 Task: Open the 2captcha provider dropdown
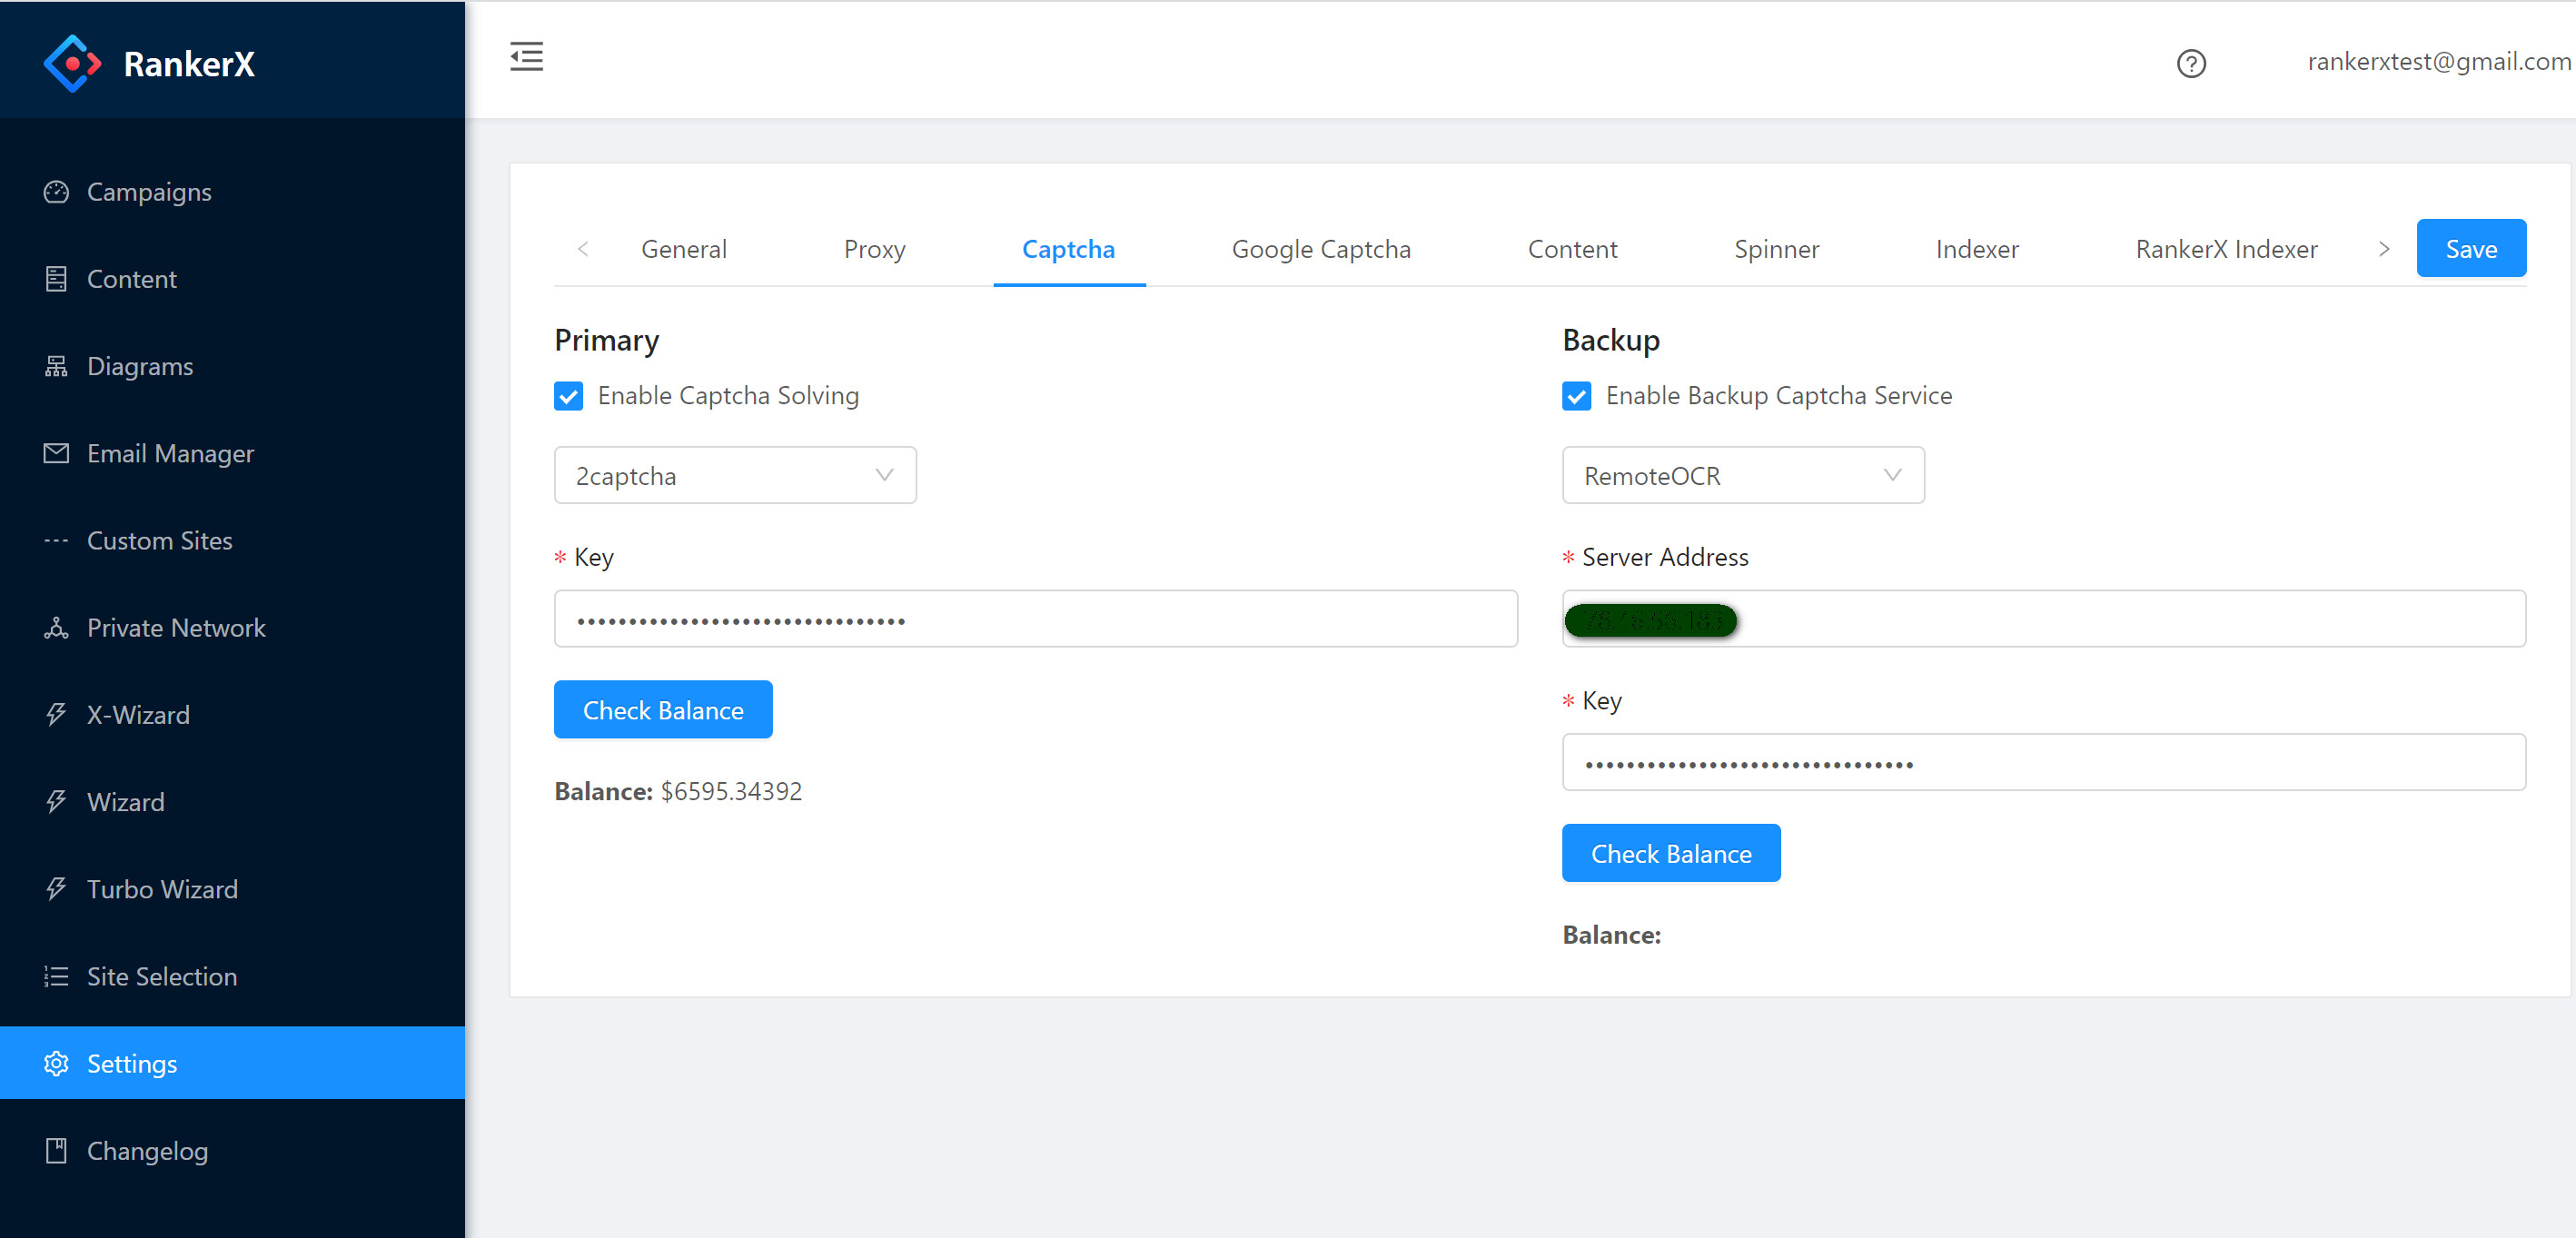(x=735, y=475)
